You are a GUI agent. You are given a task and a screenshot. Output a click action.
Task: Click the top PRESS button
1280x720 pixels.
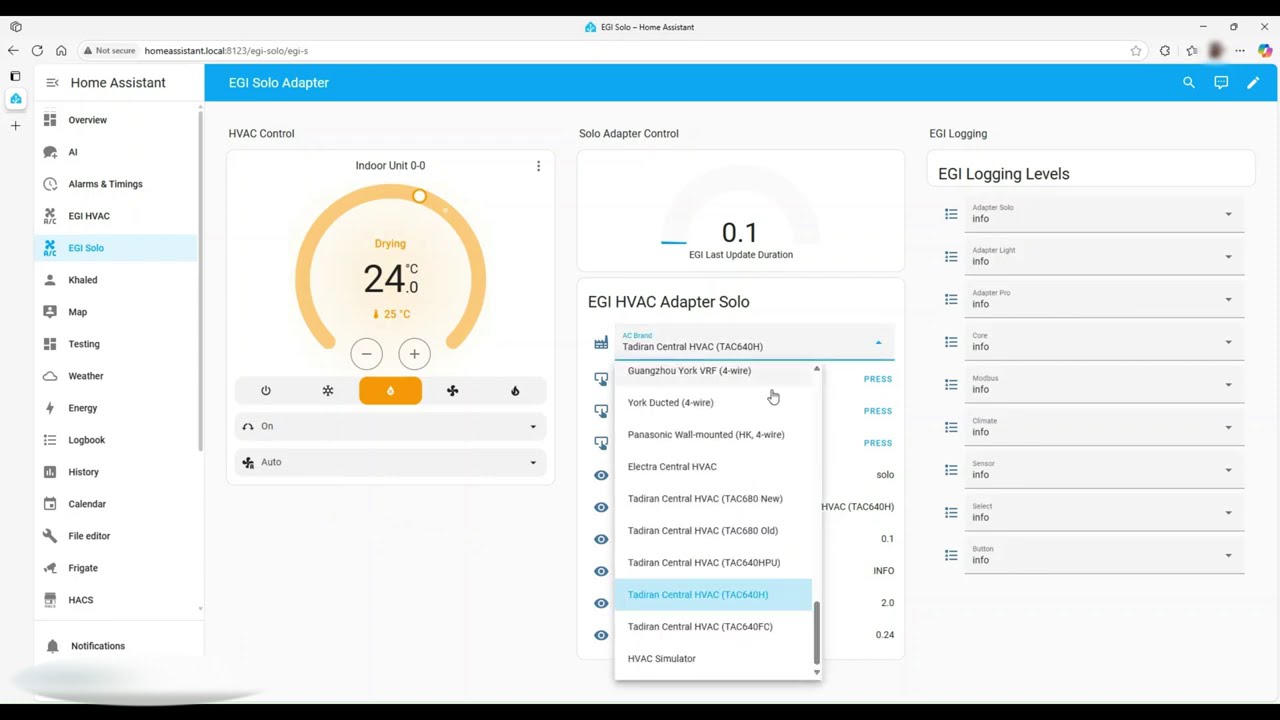coord(878,379)
